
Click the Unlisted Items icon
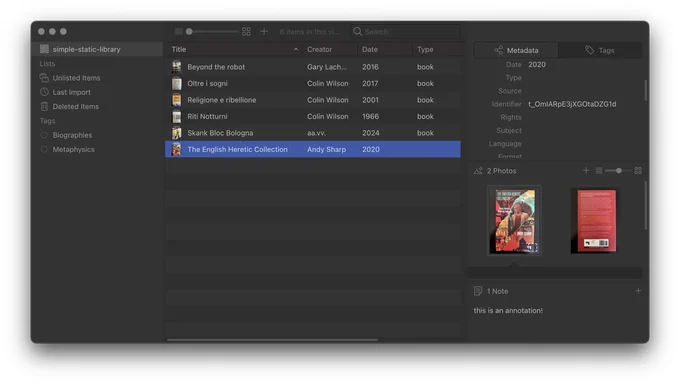click(44, 78)
